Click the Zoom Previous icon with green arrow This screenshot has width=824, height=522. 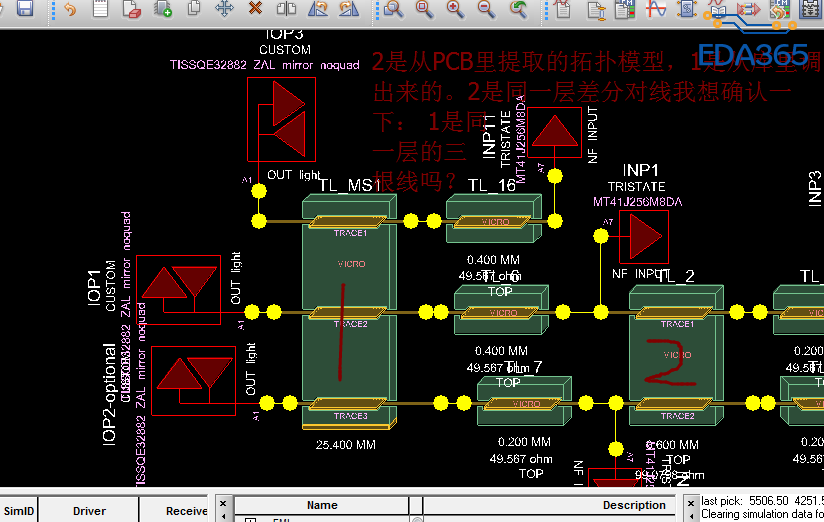[x=518, y=9]
